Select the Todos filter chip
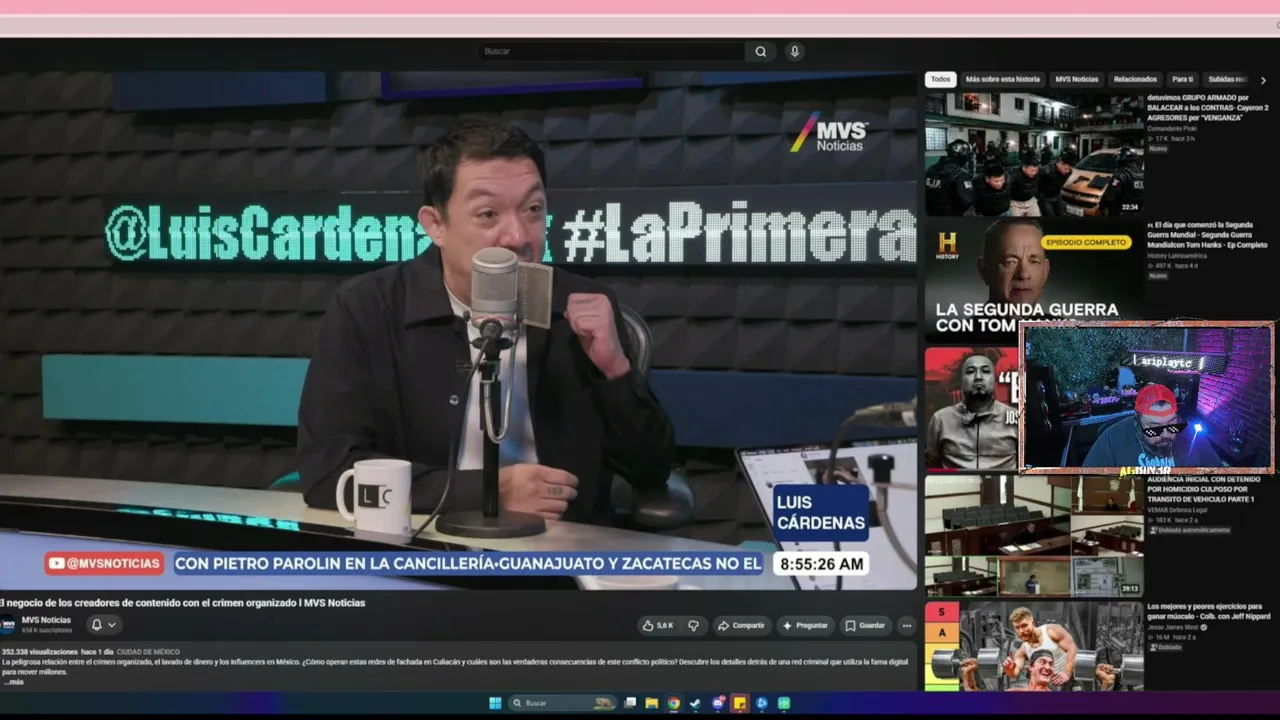Image resolution: width=1280 pixels, height=720 pixels. [940, 79]
